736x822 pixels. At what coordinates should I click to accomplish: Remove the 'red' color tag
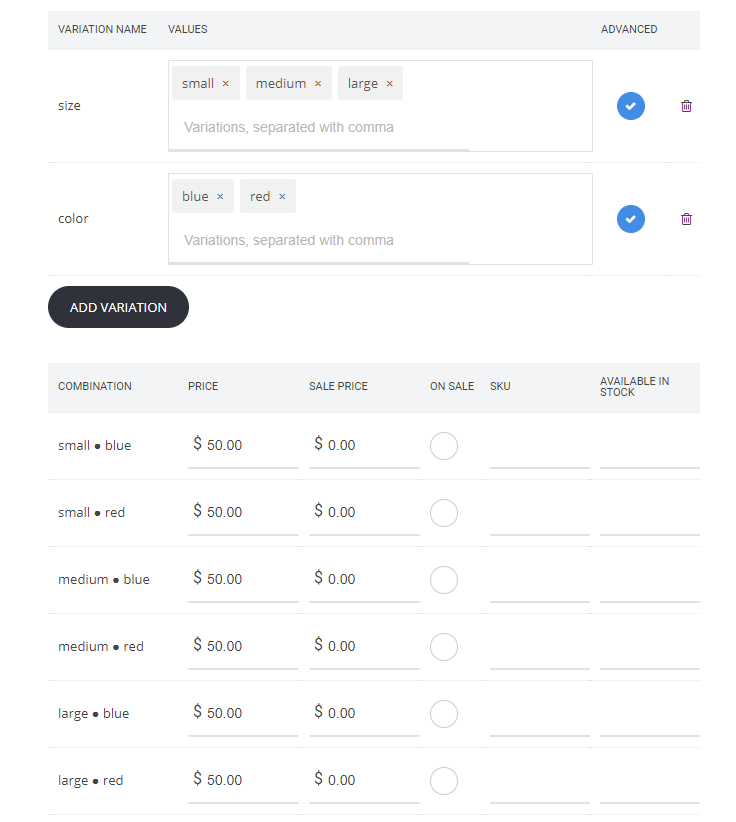click(282, 197)
